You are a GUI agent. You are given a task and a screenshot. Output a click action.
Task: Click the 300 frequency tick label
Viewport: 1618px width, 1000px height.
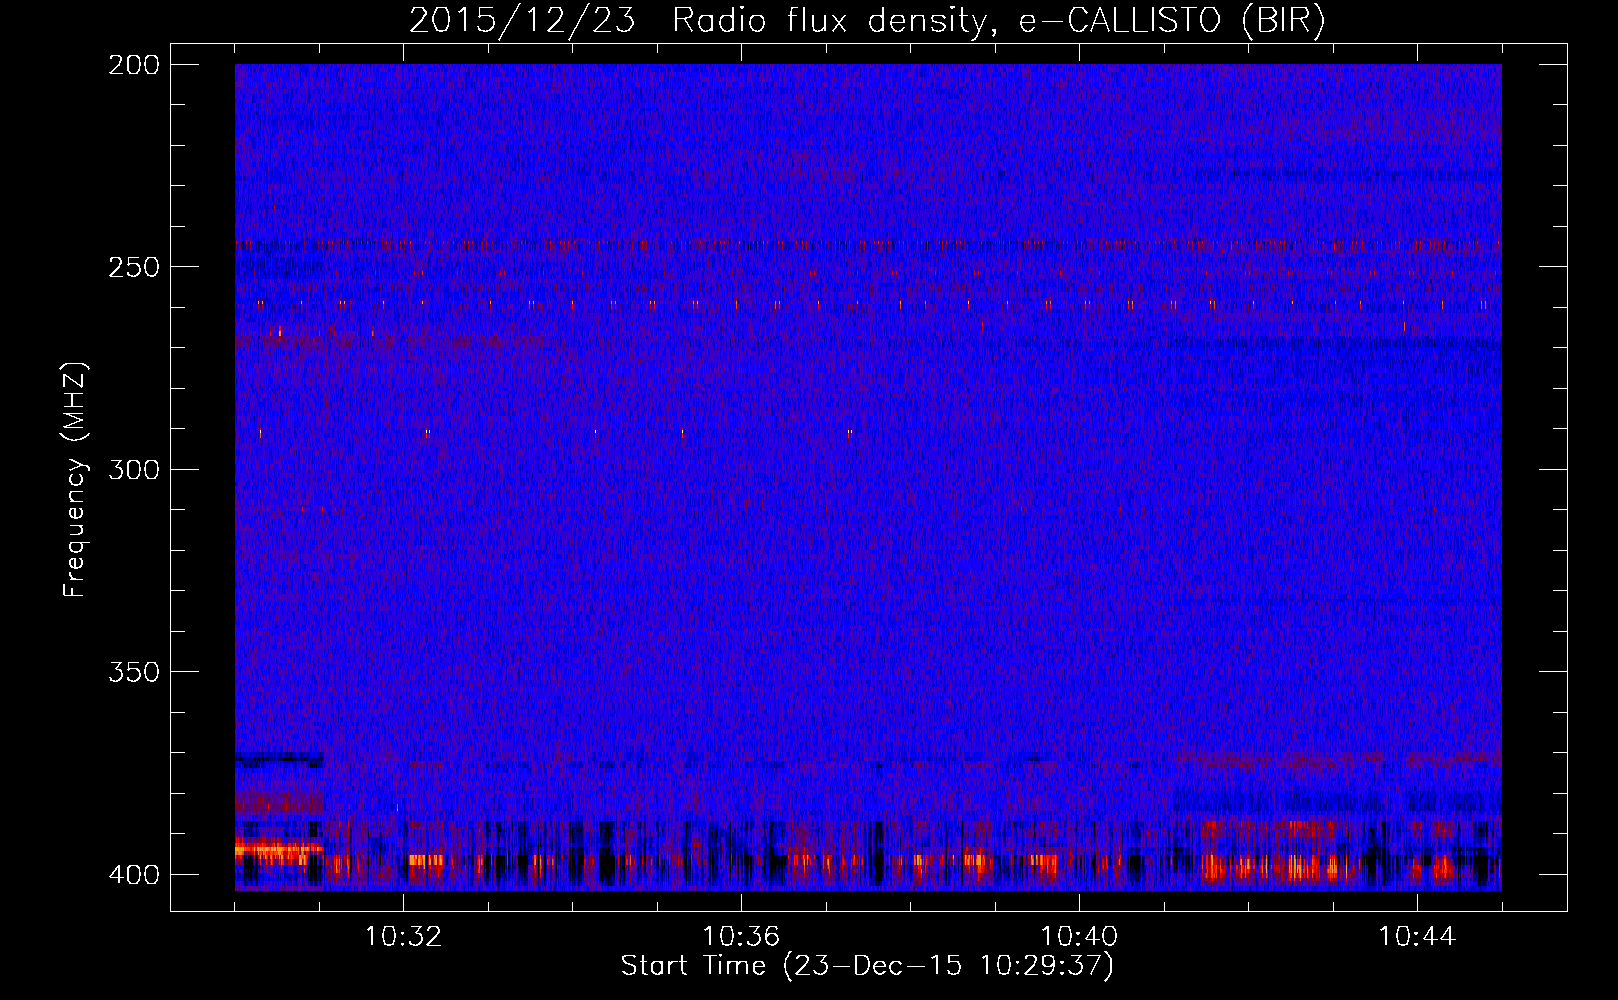coord(134,470)
